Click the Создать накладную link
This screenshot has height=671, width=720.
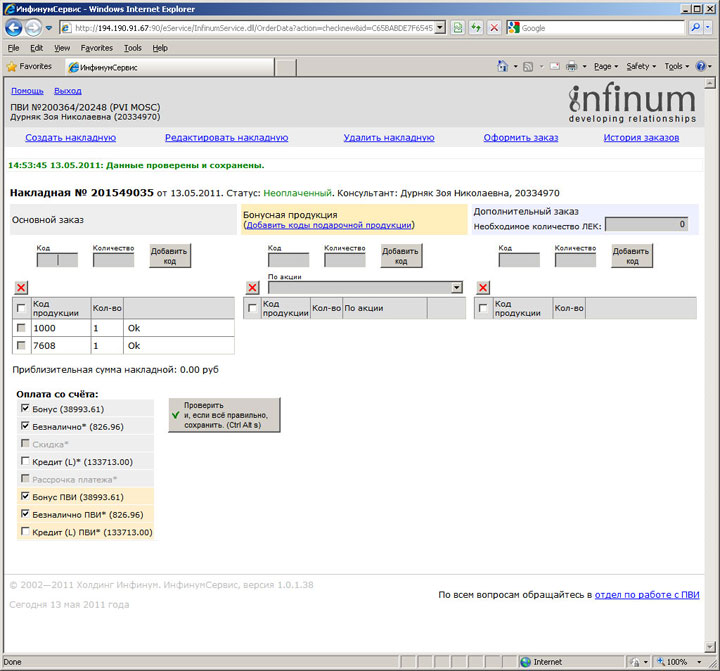click(x=70, y=137)
